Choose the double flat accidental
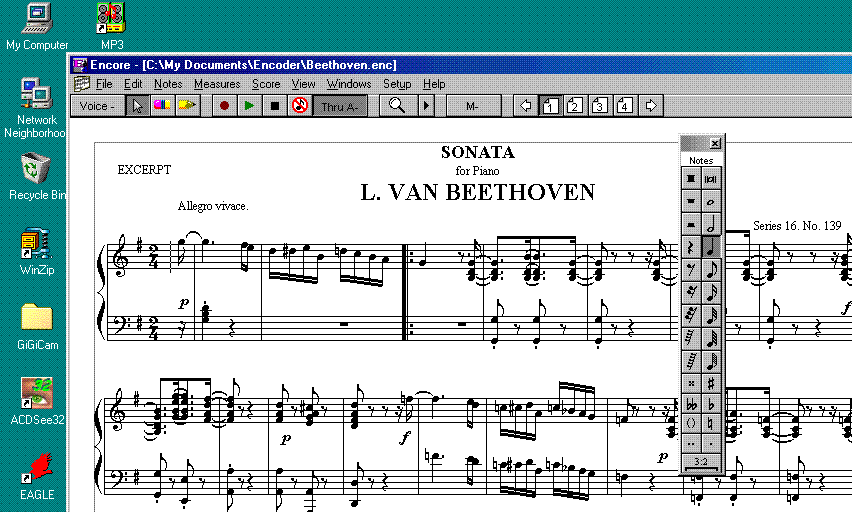Screen dimensions: 852x512 tap(691, 404)
